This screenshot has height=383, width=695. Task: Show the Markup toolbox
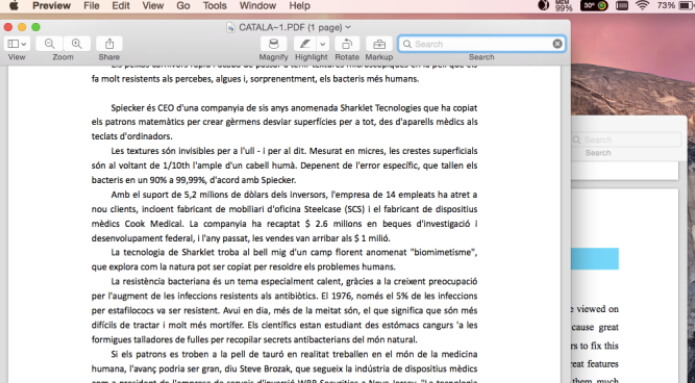379,44
